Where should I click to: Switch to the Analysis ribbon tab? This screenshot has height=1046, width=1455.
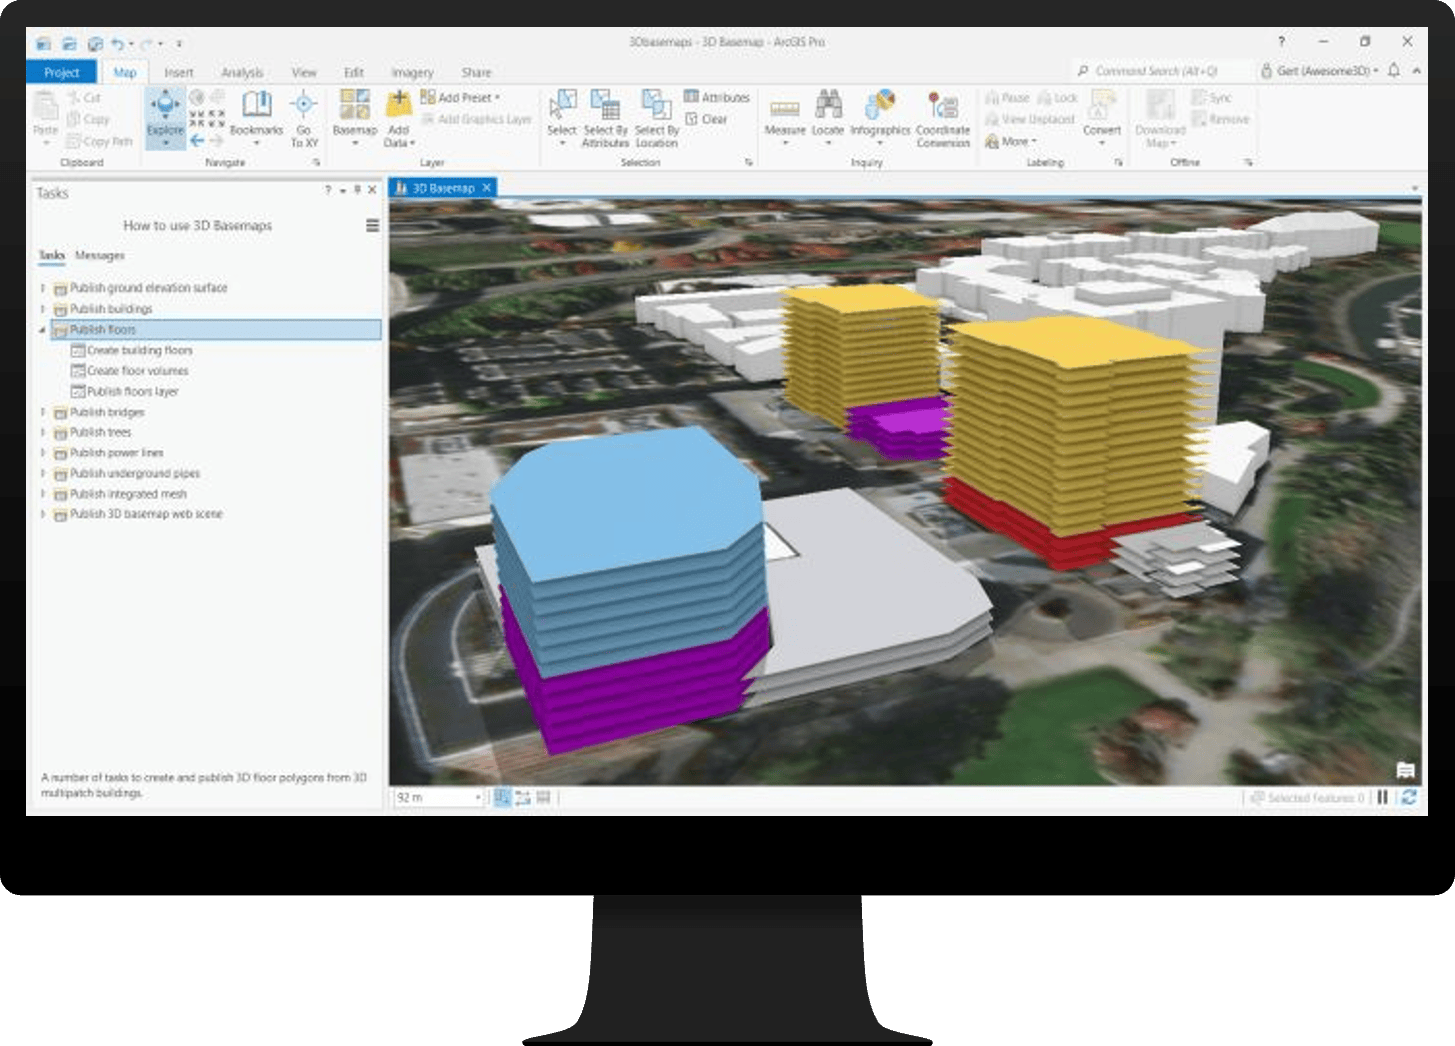242,72
